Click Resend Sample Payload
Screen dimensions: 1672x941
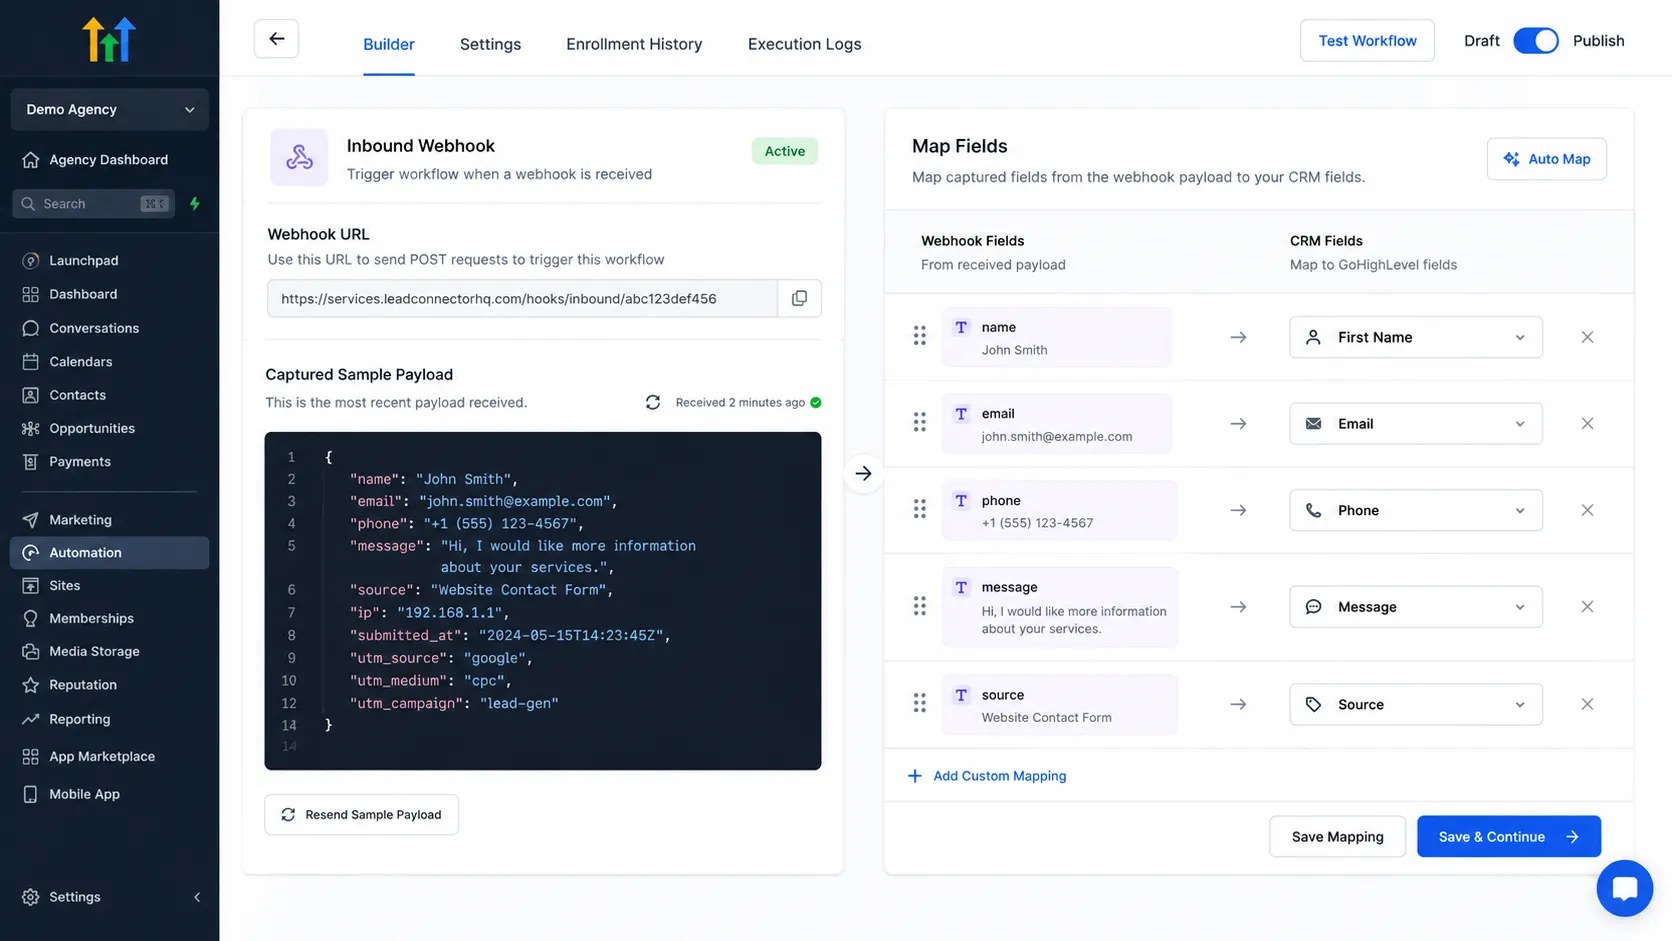361,814
